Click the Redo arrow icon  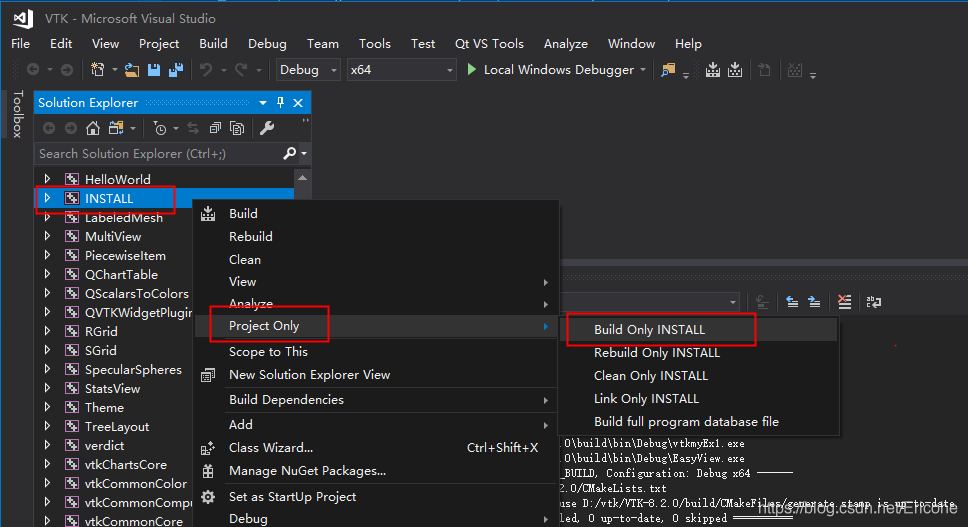pyautogui.click(x=241, y=70)
